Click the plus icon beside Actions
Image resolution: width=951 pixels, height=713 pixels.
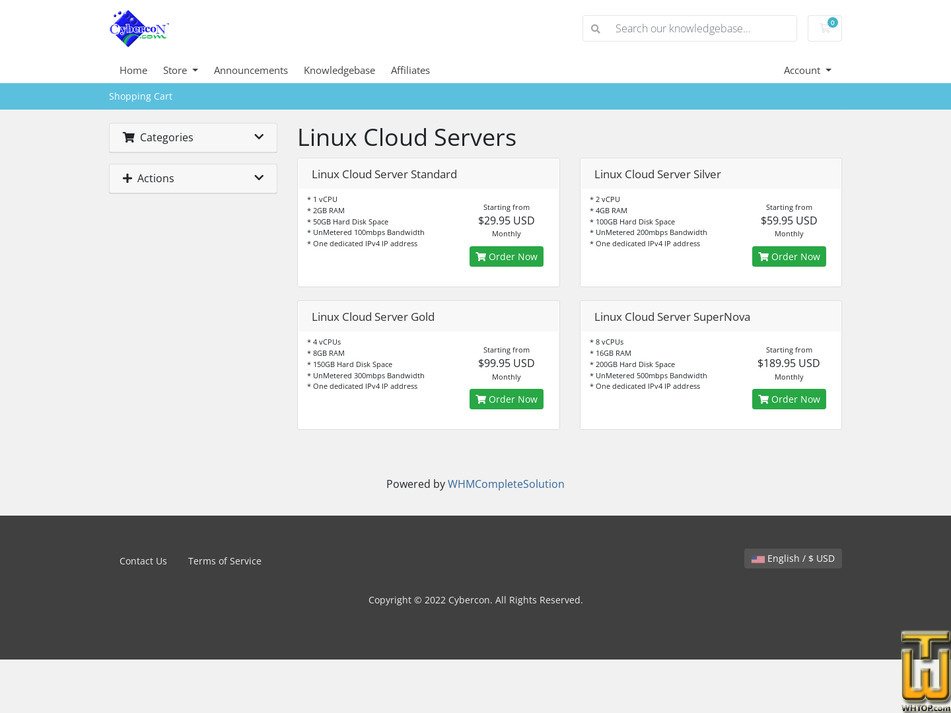pyautogui.click(x=128, y=178)
